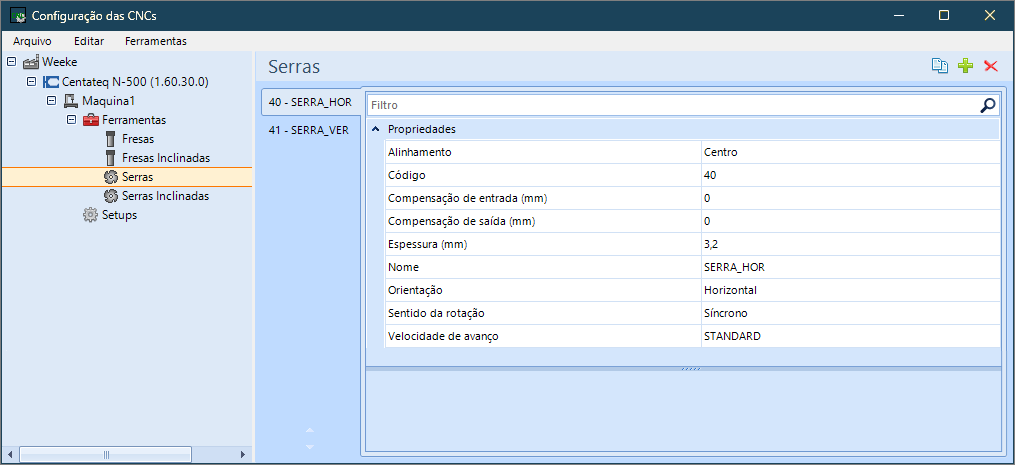Open the Arquivo menu
This screenshot has width=1015, height=465.
(x=32, y=41)
